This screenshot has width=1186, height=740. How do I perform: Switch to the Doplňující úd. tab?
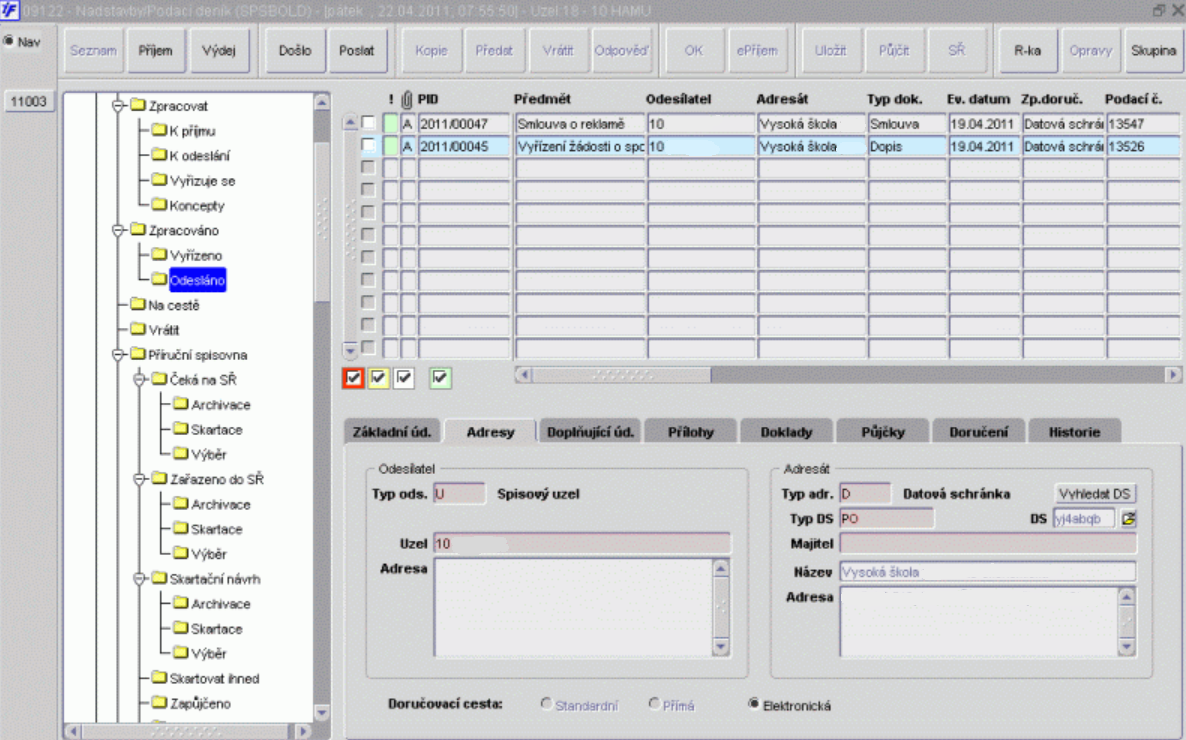coord(590,432)
